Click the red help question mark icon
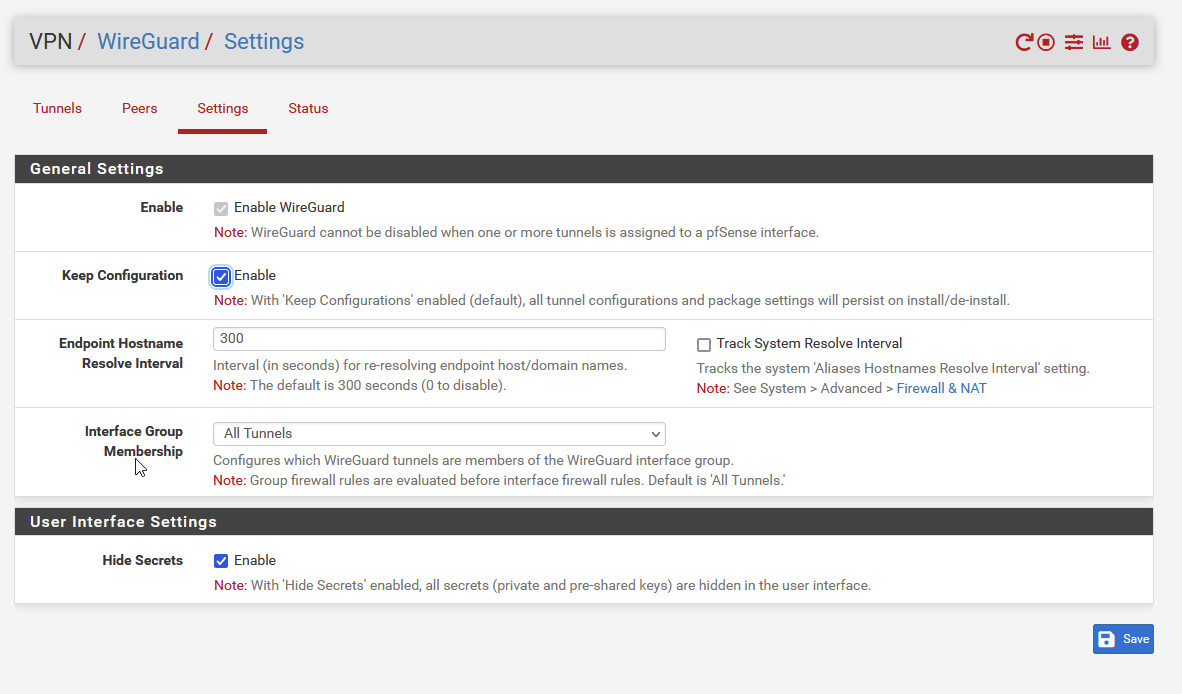This screenshot has width=1182, height=694. tap(1130, 42)
